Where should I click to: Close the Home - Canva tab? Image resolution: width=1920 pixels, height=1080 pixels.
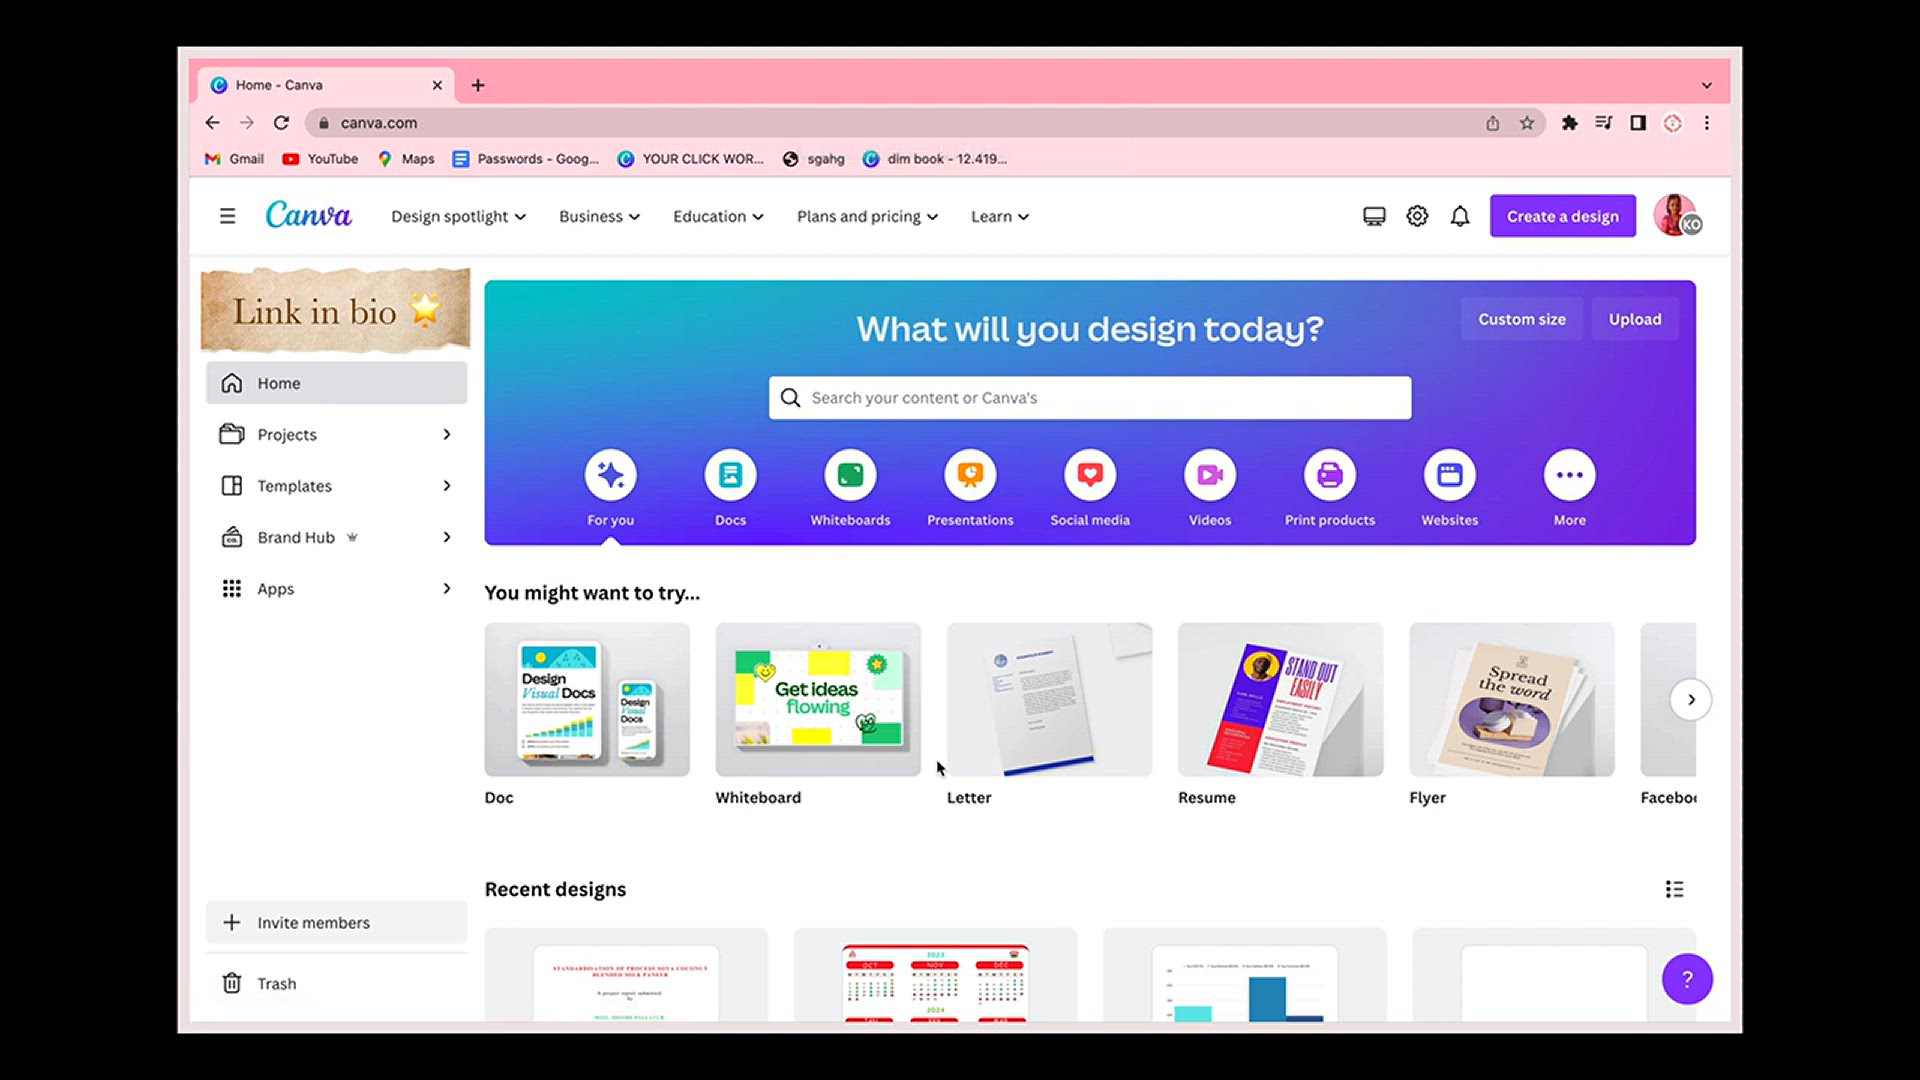[x=437, y=85]
